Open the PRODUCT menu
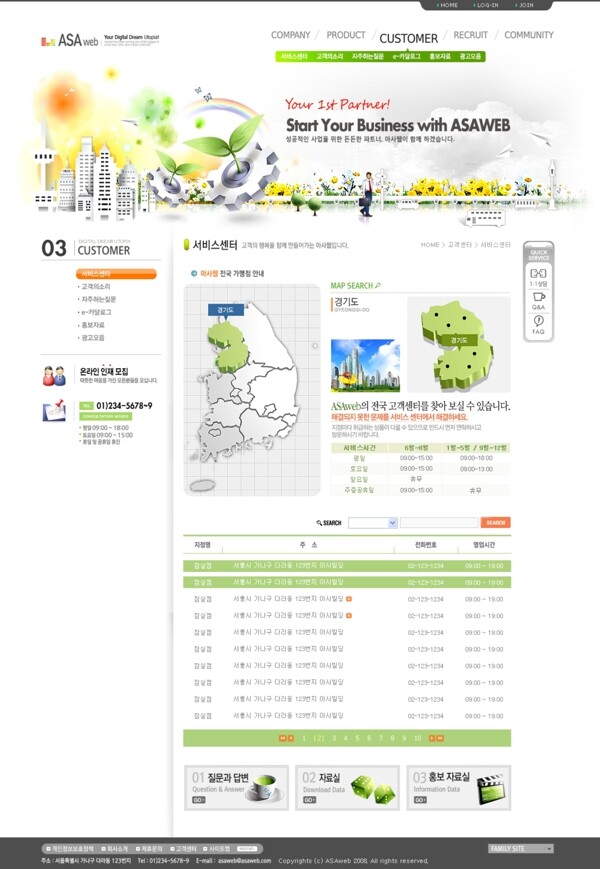Screen dimensions: 600x869 (x=346, y=35)
